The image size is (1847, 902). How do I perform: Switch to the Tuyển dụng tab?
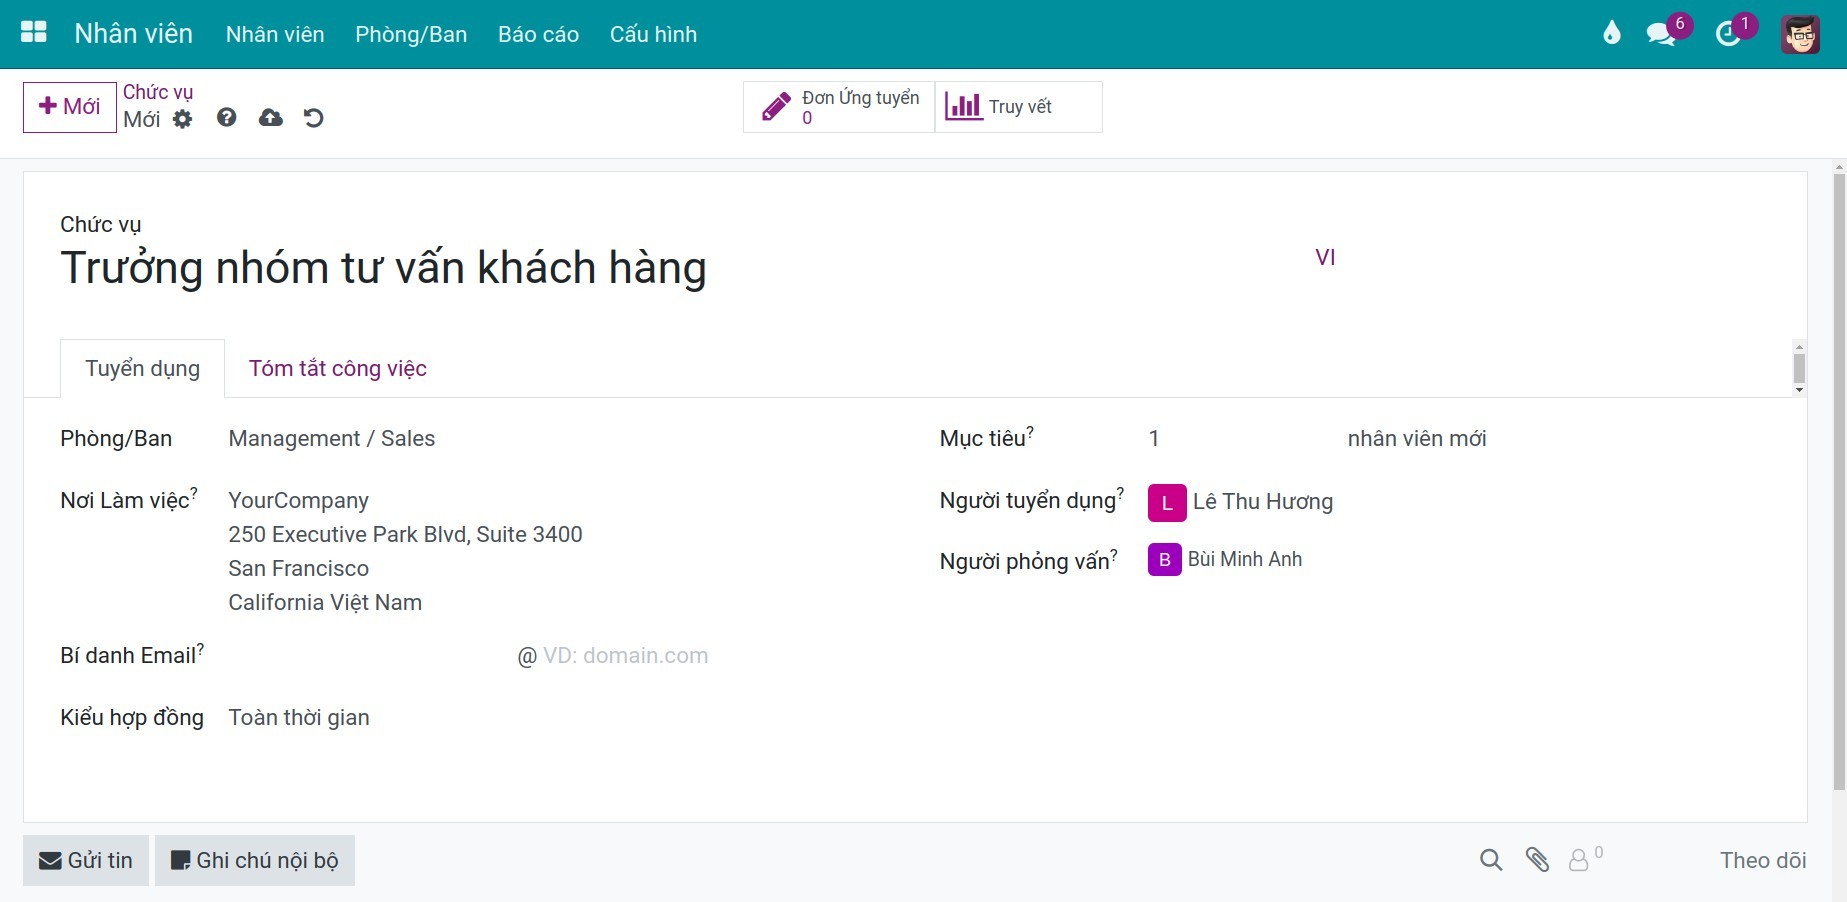tap(142, 368)
